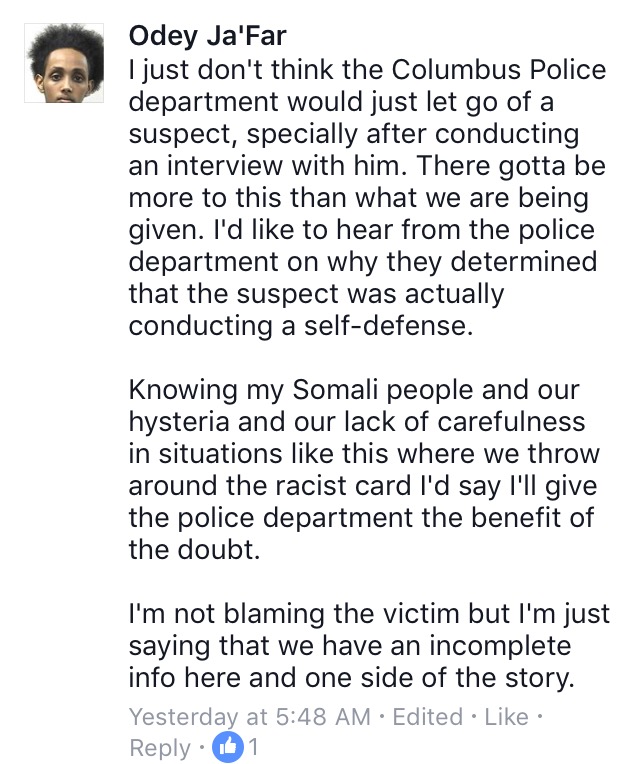Click the word 'self-defense' in the comment
This screenshot has height=764, width=640.
388,325
